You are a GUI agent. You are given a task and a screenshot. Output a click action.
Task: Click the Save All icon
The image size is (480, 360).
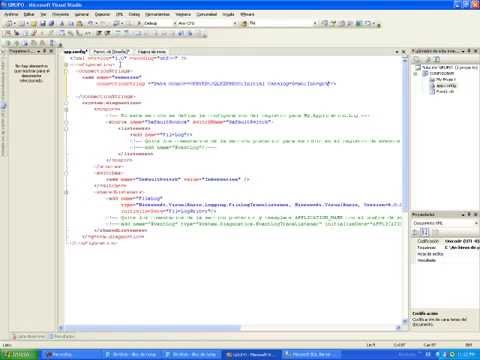(51, 23)
